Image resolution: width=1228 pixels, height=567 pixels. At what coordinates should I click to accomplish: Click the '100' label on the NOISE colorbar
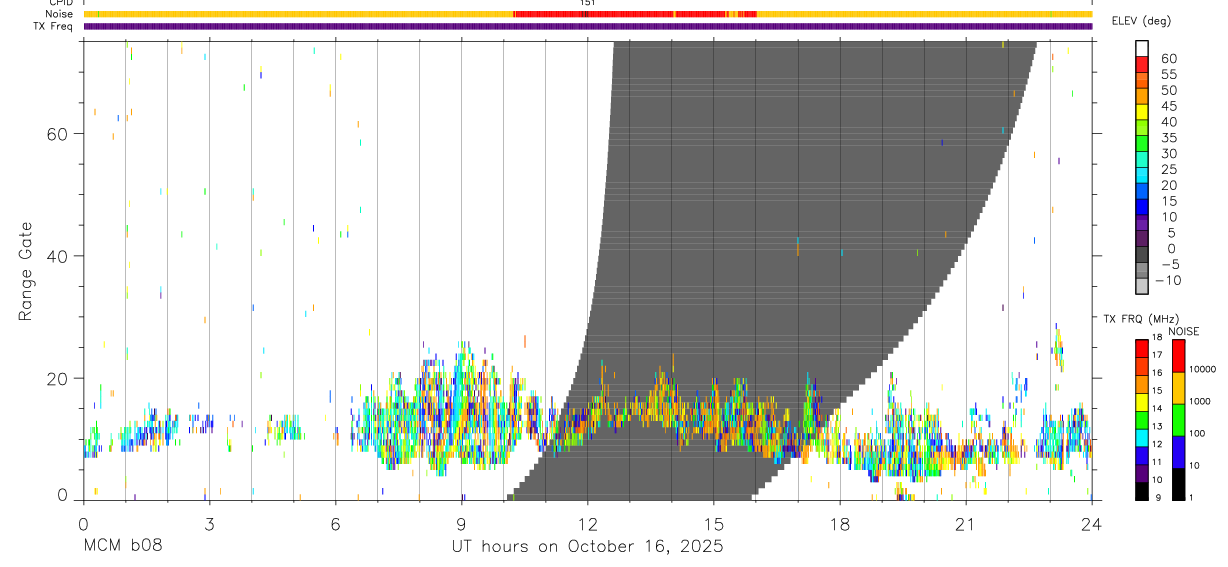point(1198,434)
